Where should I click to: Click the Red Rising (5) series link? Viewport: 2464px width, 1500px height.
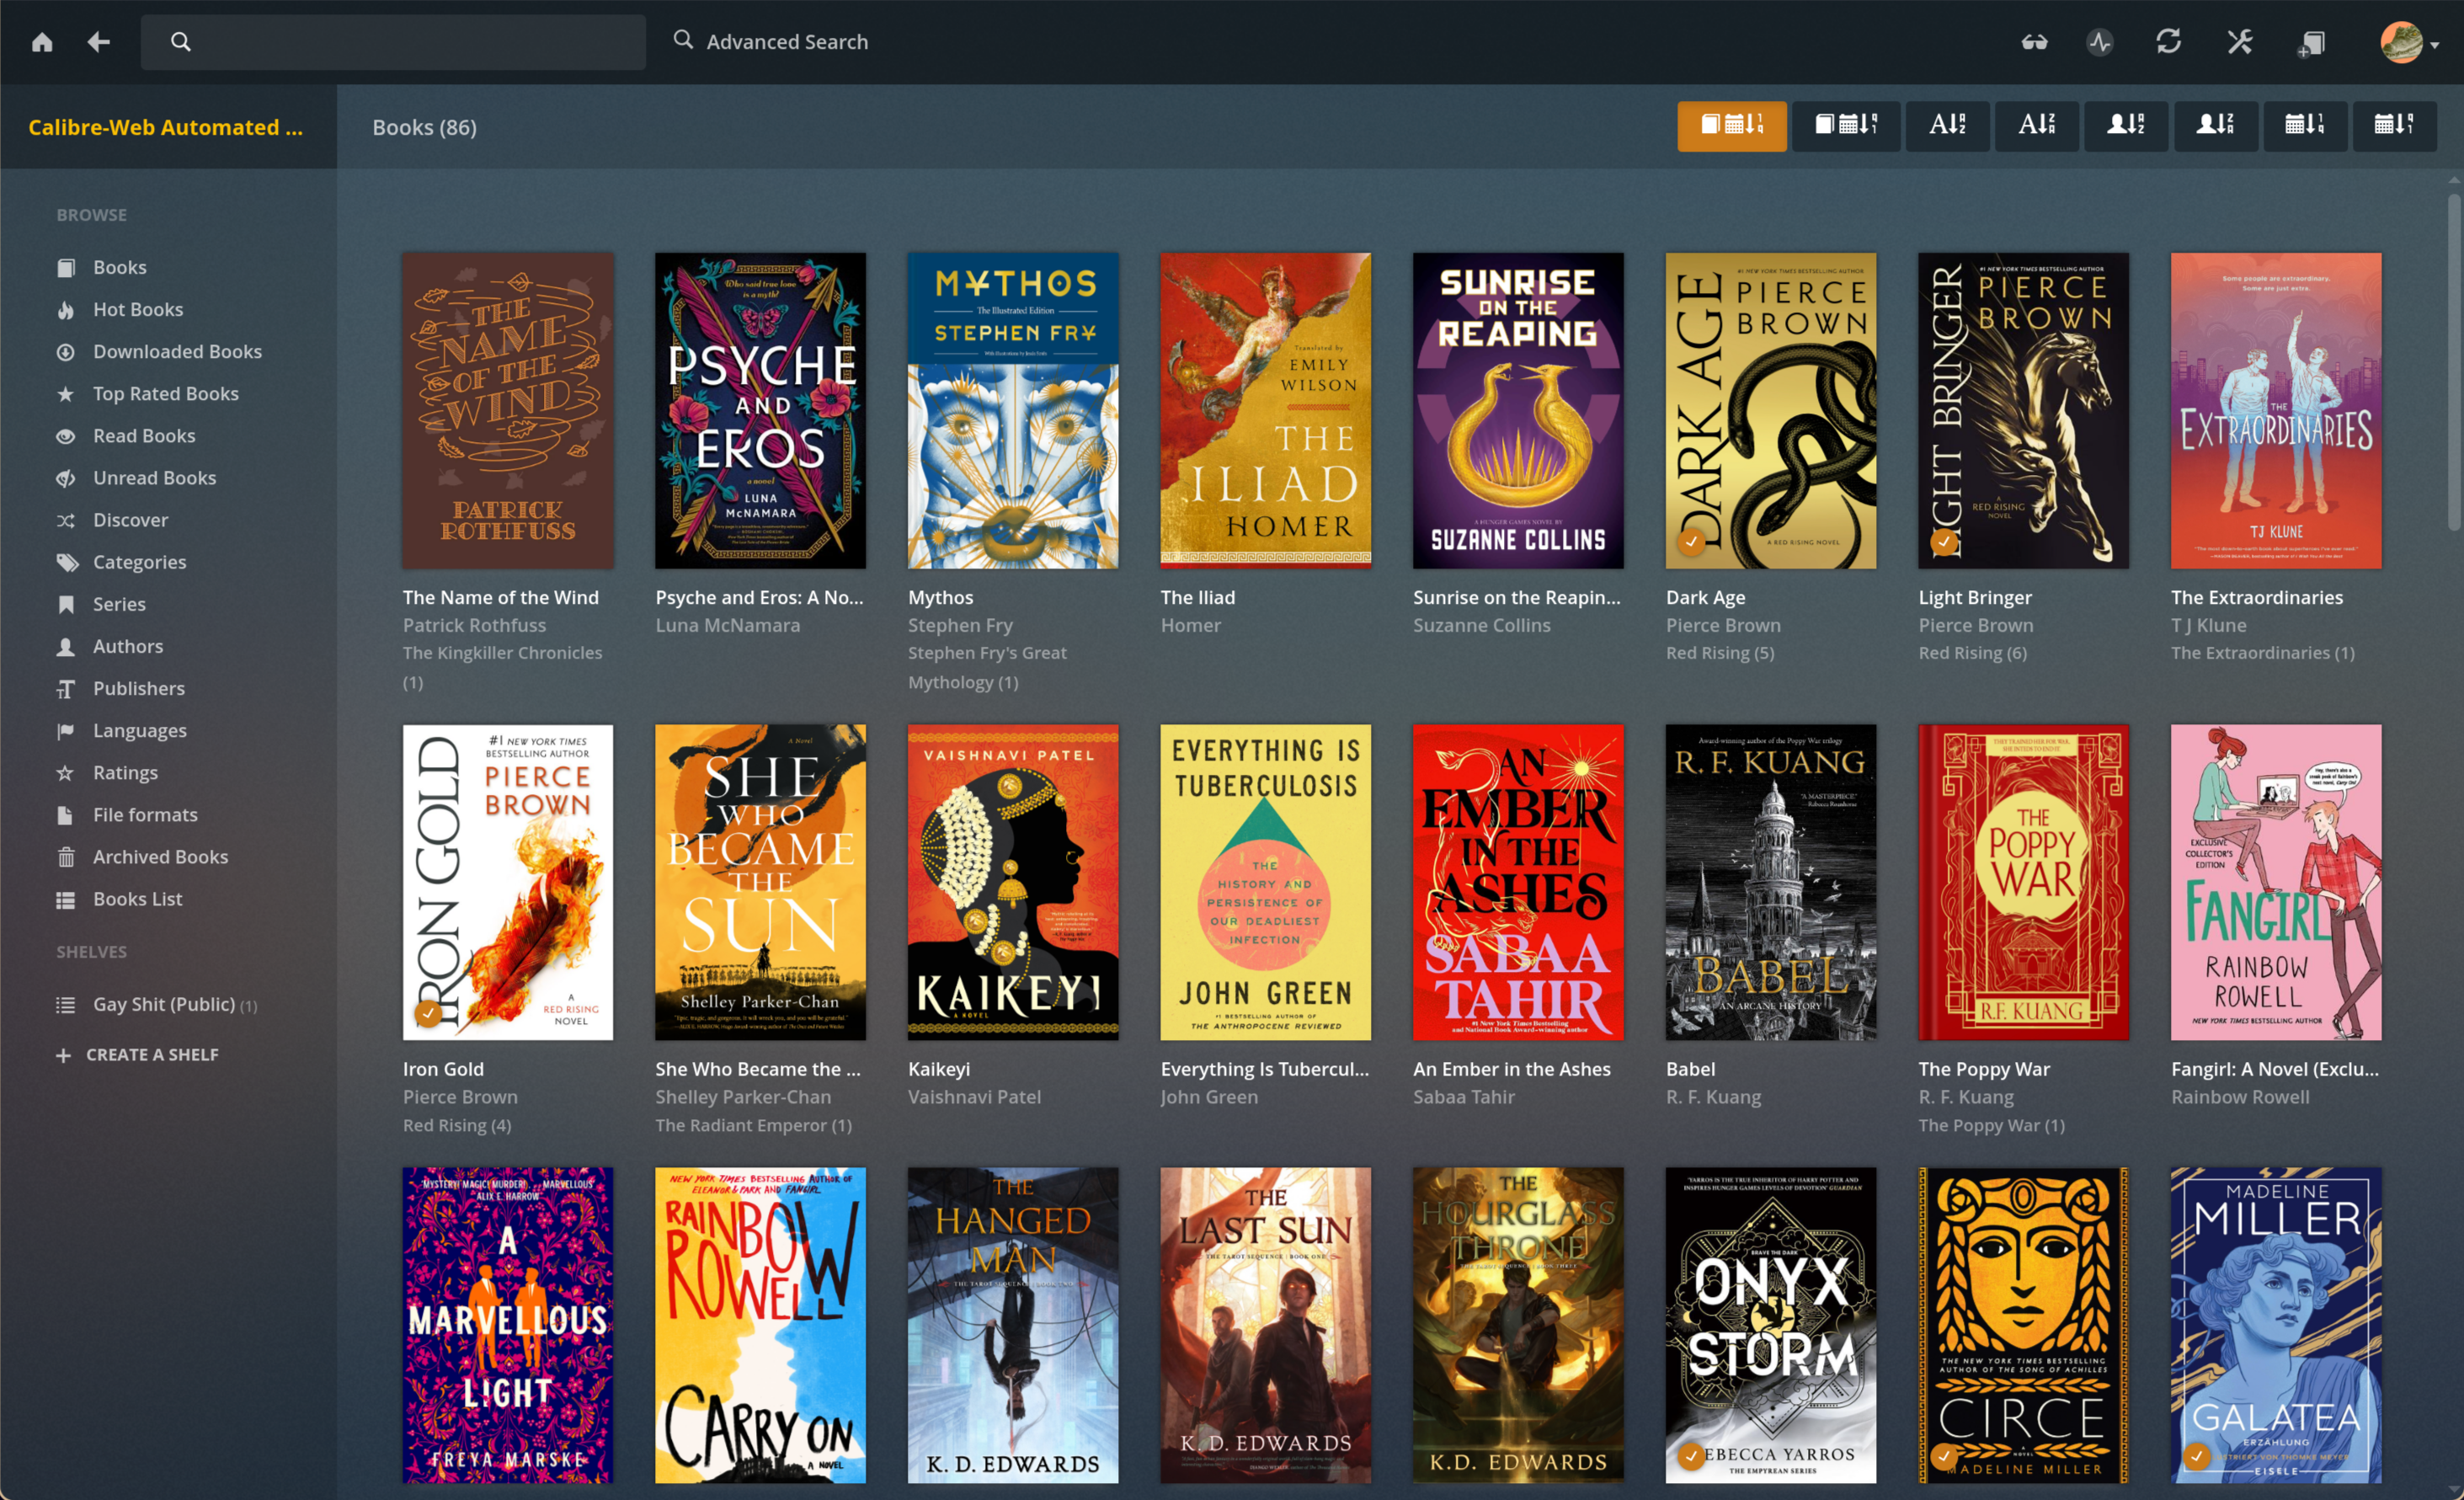1719,653
